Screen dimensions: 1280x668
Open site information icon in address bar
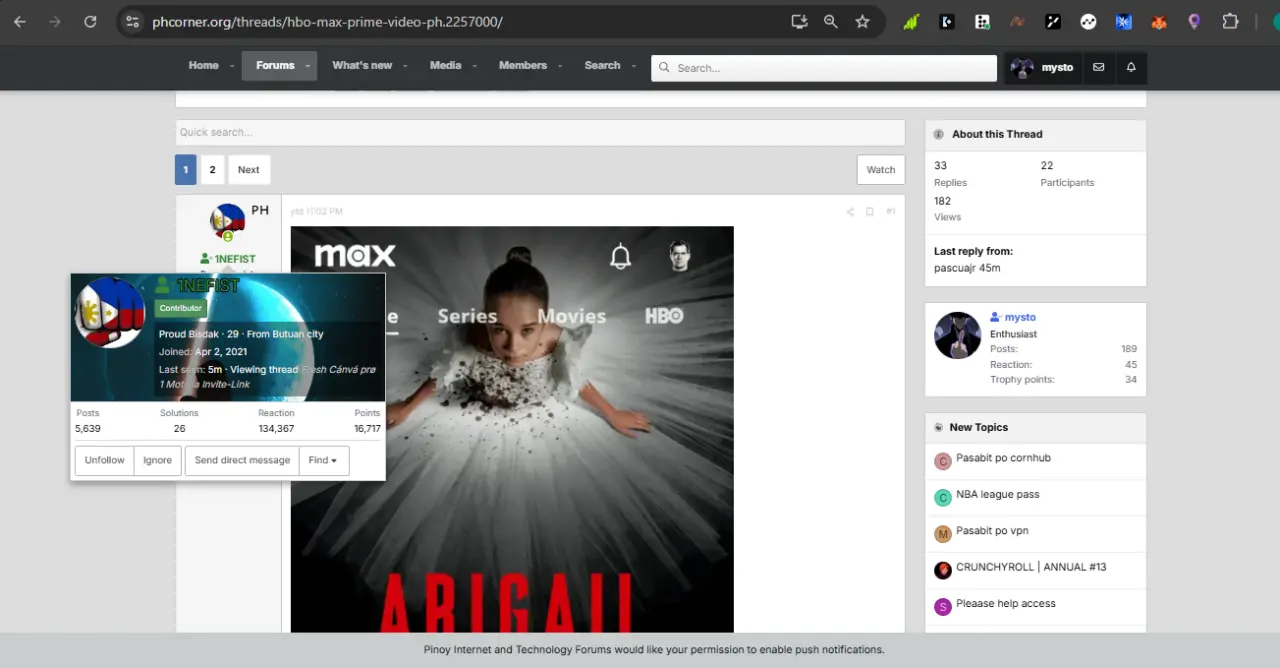(133, 21)
